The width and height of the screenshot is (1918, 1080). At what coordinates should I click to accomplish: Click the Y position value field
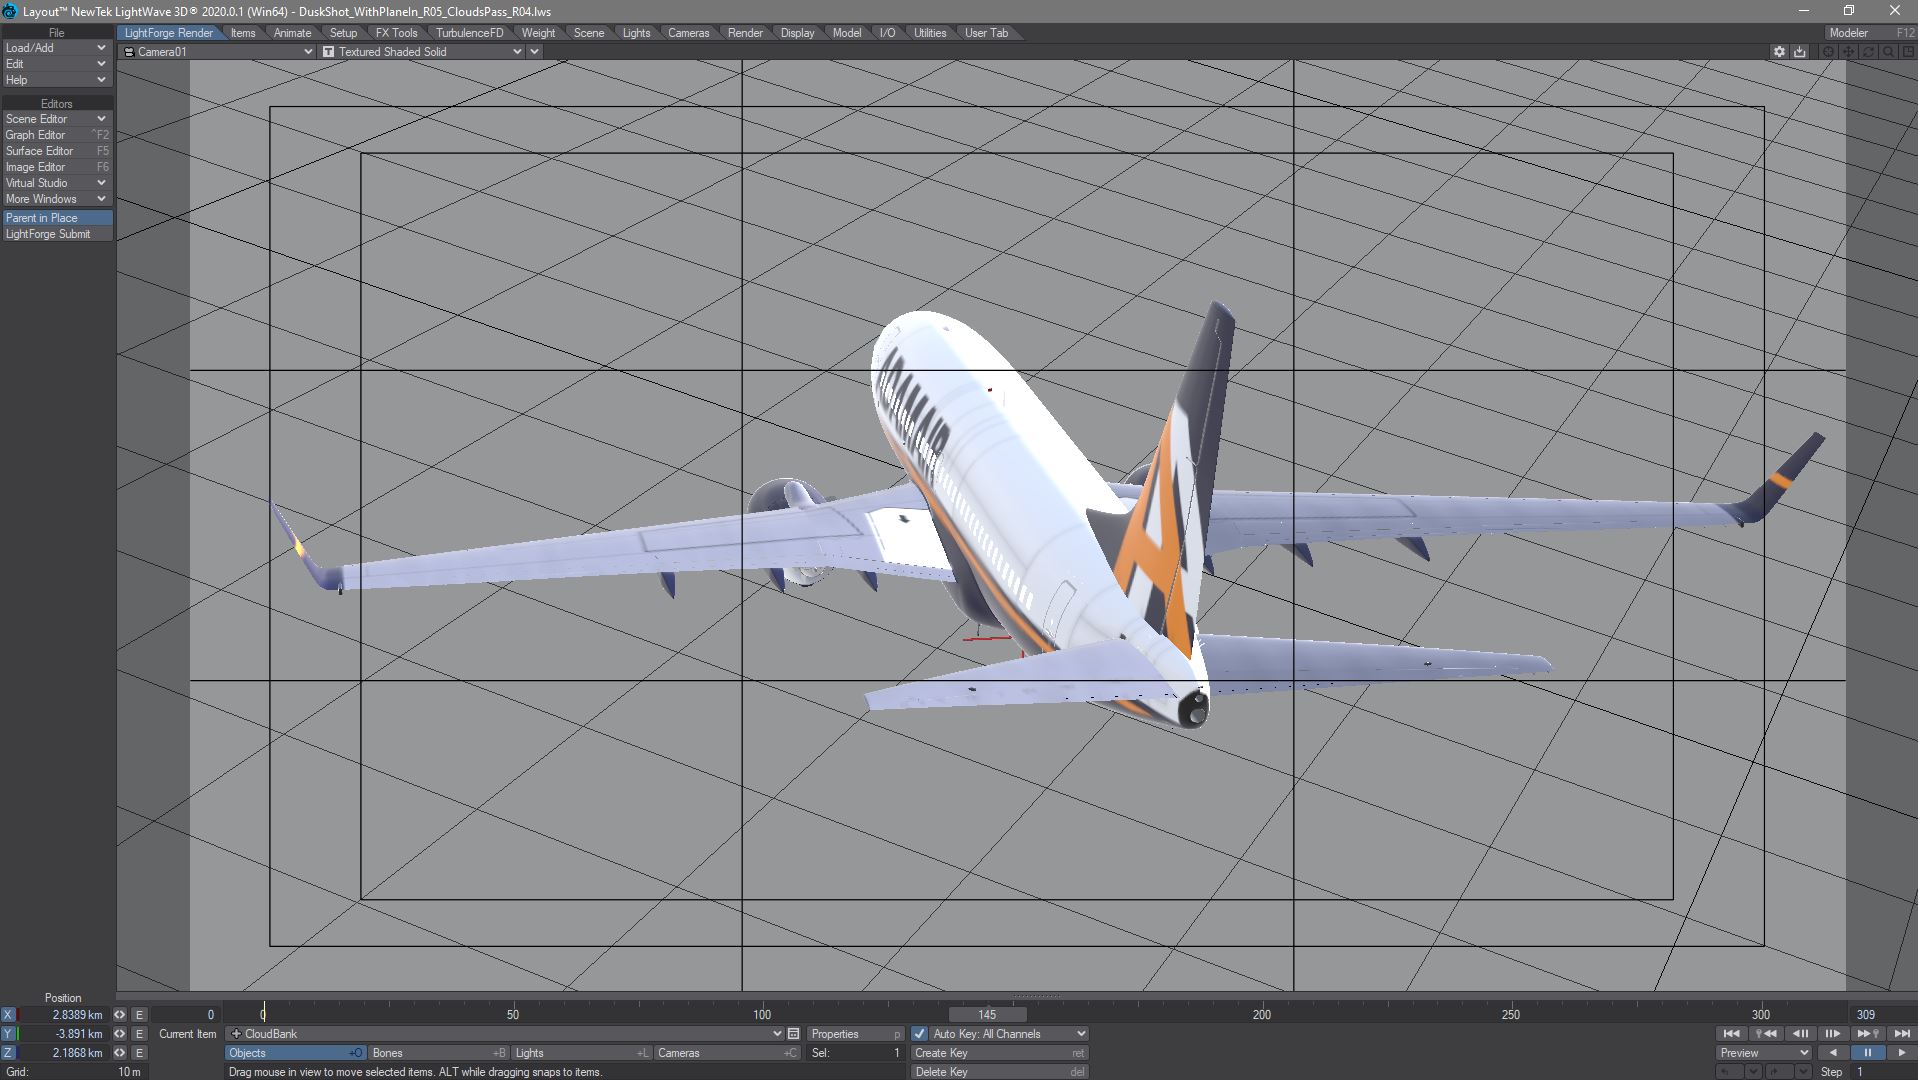[63, 1034]
